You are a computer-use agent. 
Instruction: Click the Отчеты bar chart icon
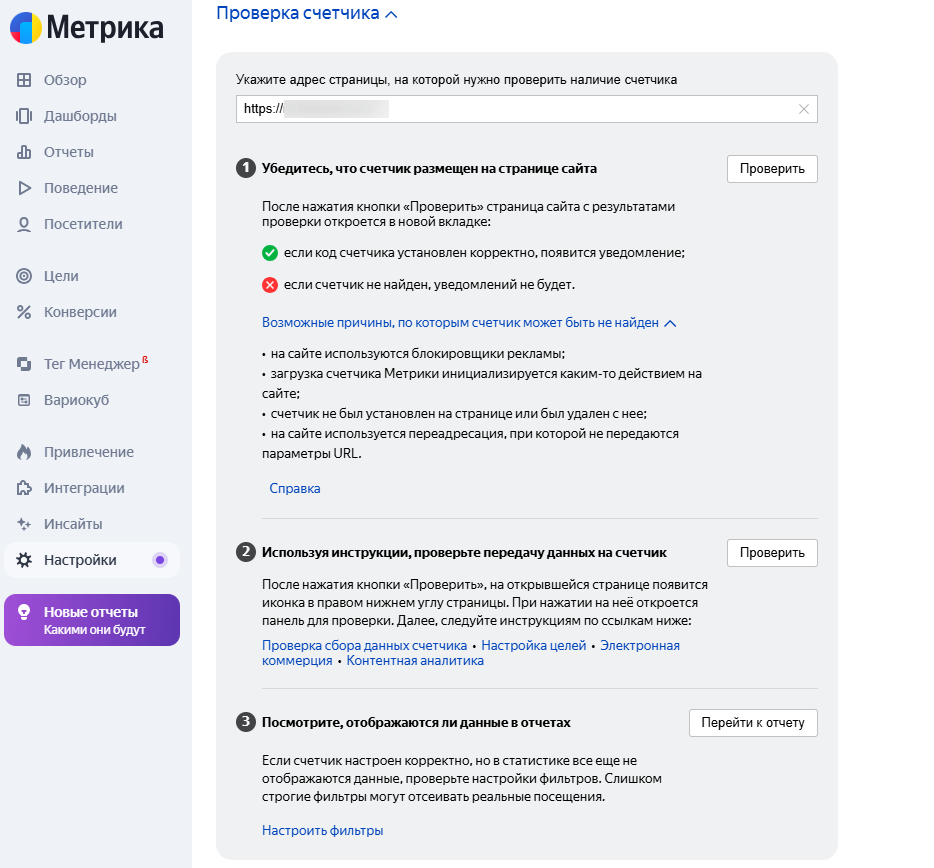[24, 152]
